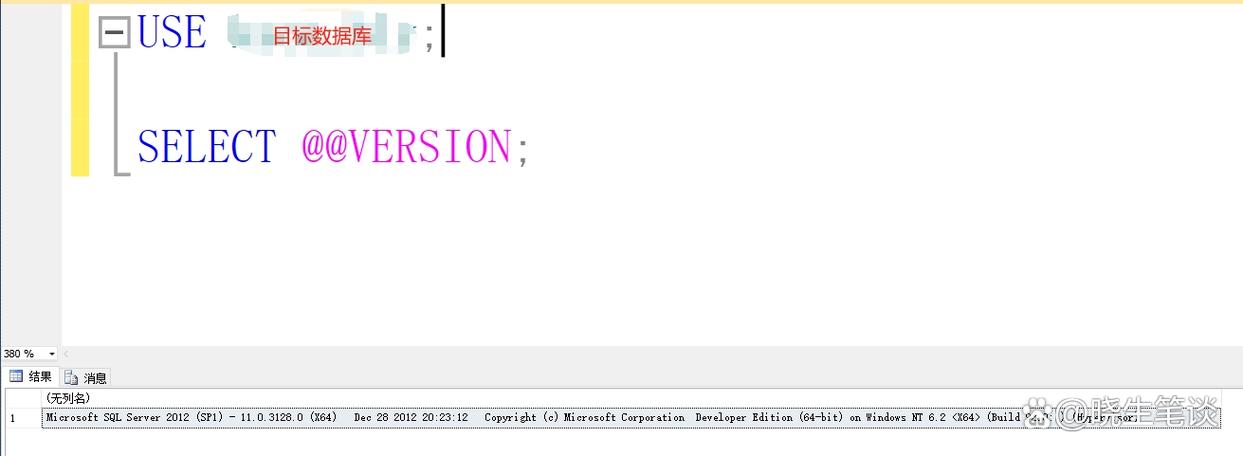Click inside the 380 % zoom field
1243x456 pixels.
tap(20, 354)
